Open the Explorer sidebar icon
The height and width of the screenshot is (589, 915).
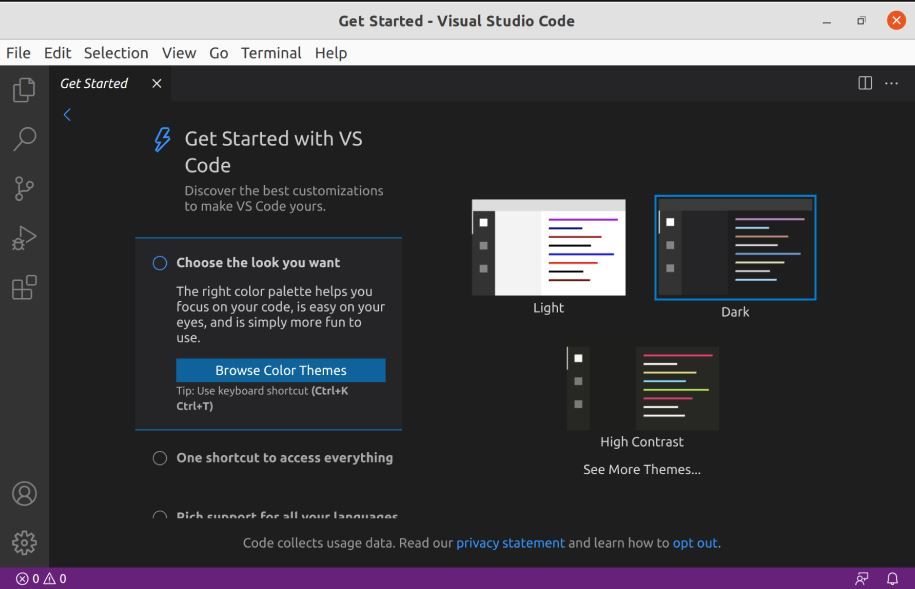24,88
